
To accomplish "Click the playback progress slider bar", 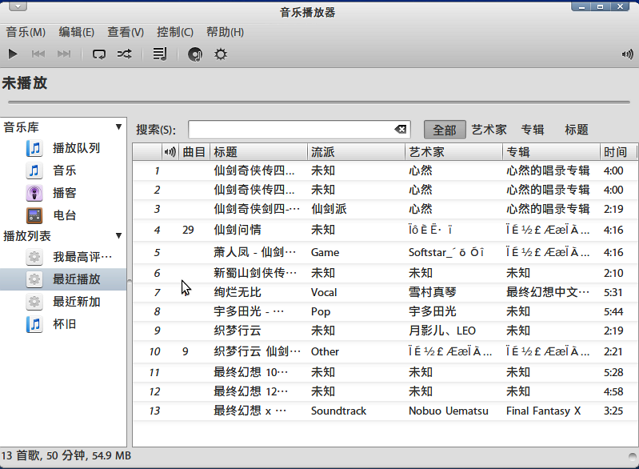I will click(319, 102).
